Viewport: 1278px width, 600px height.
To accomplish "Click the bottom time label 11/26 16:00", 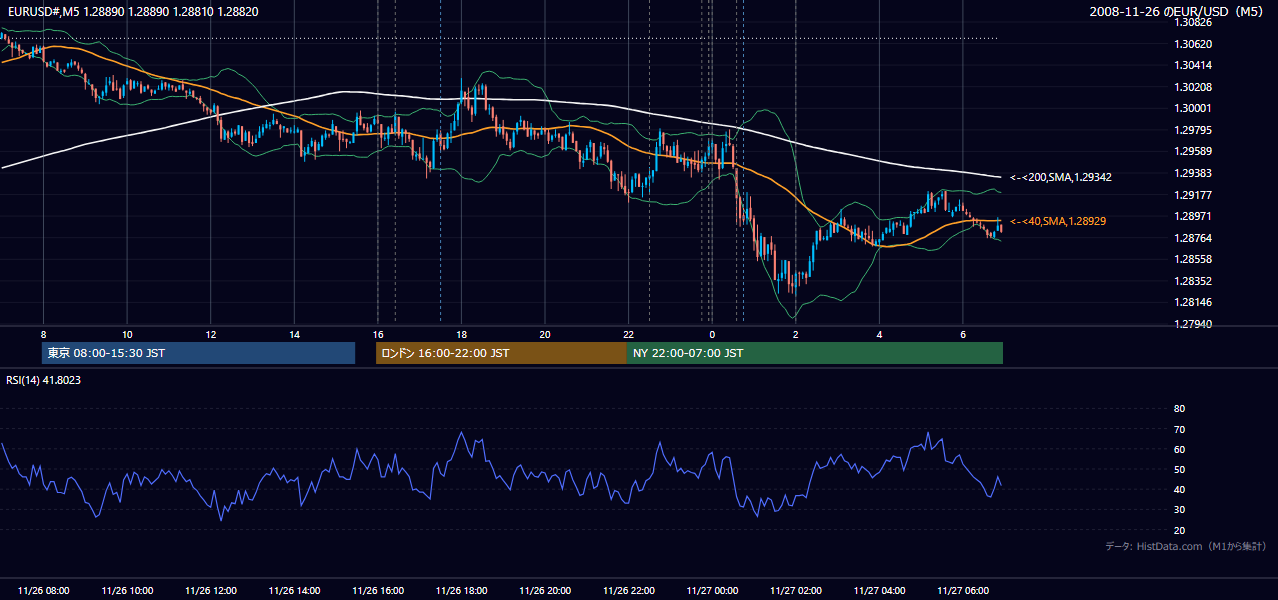I will point(377,591).
